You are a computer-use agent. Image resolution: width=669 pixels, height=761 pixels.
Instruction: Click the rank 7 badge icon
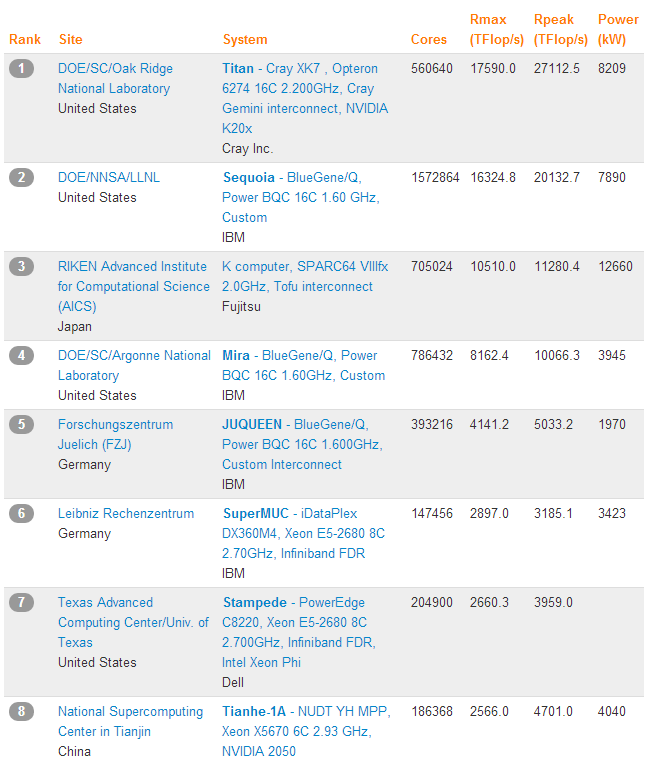22,602
